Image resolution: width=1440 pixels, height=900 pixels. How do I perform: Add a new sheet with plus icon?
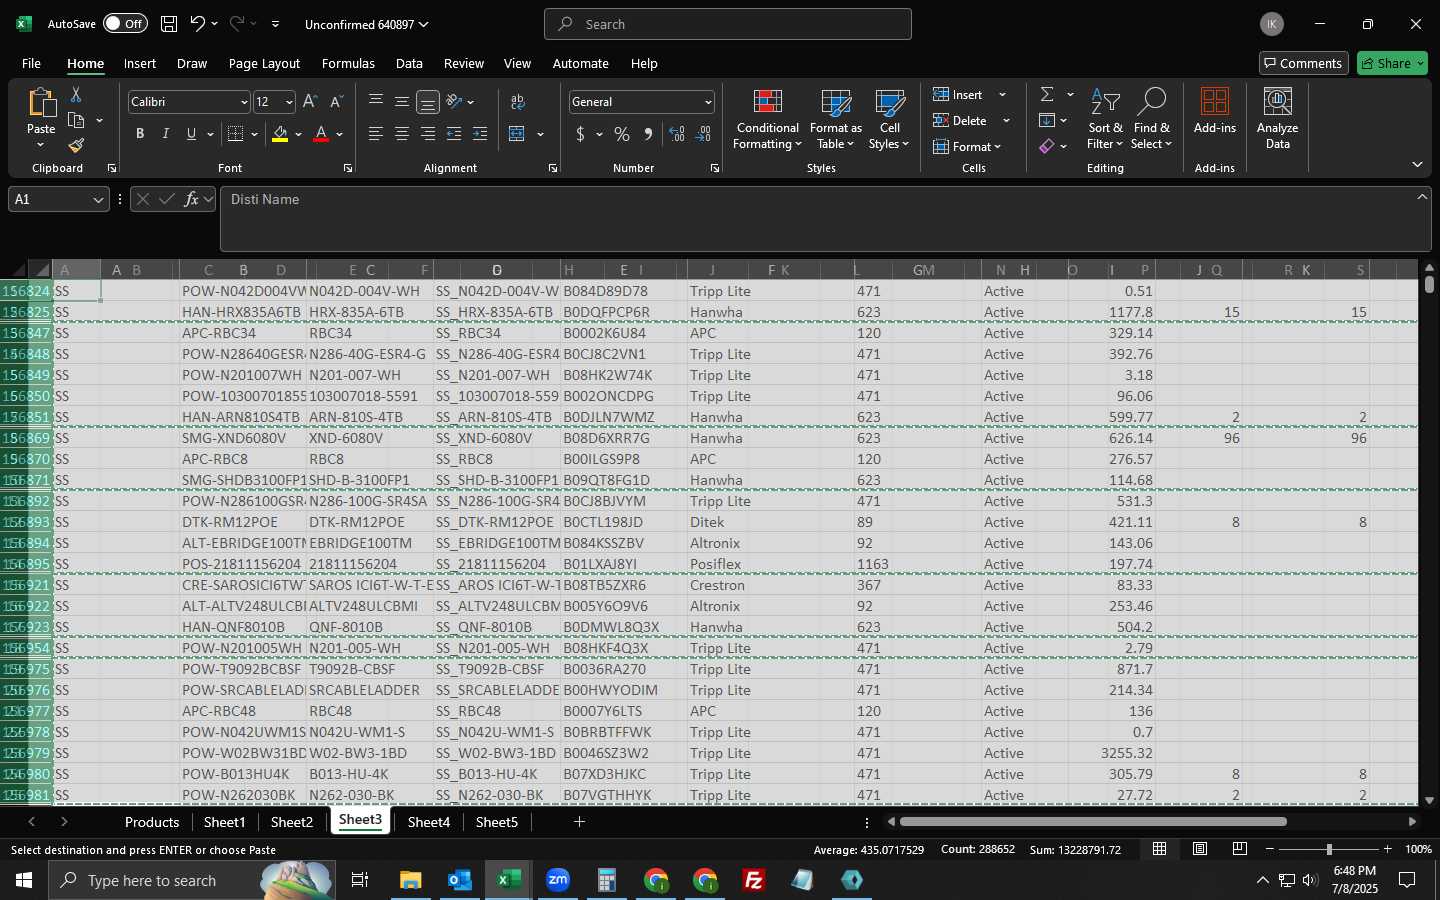[579, 822]
